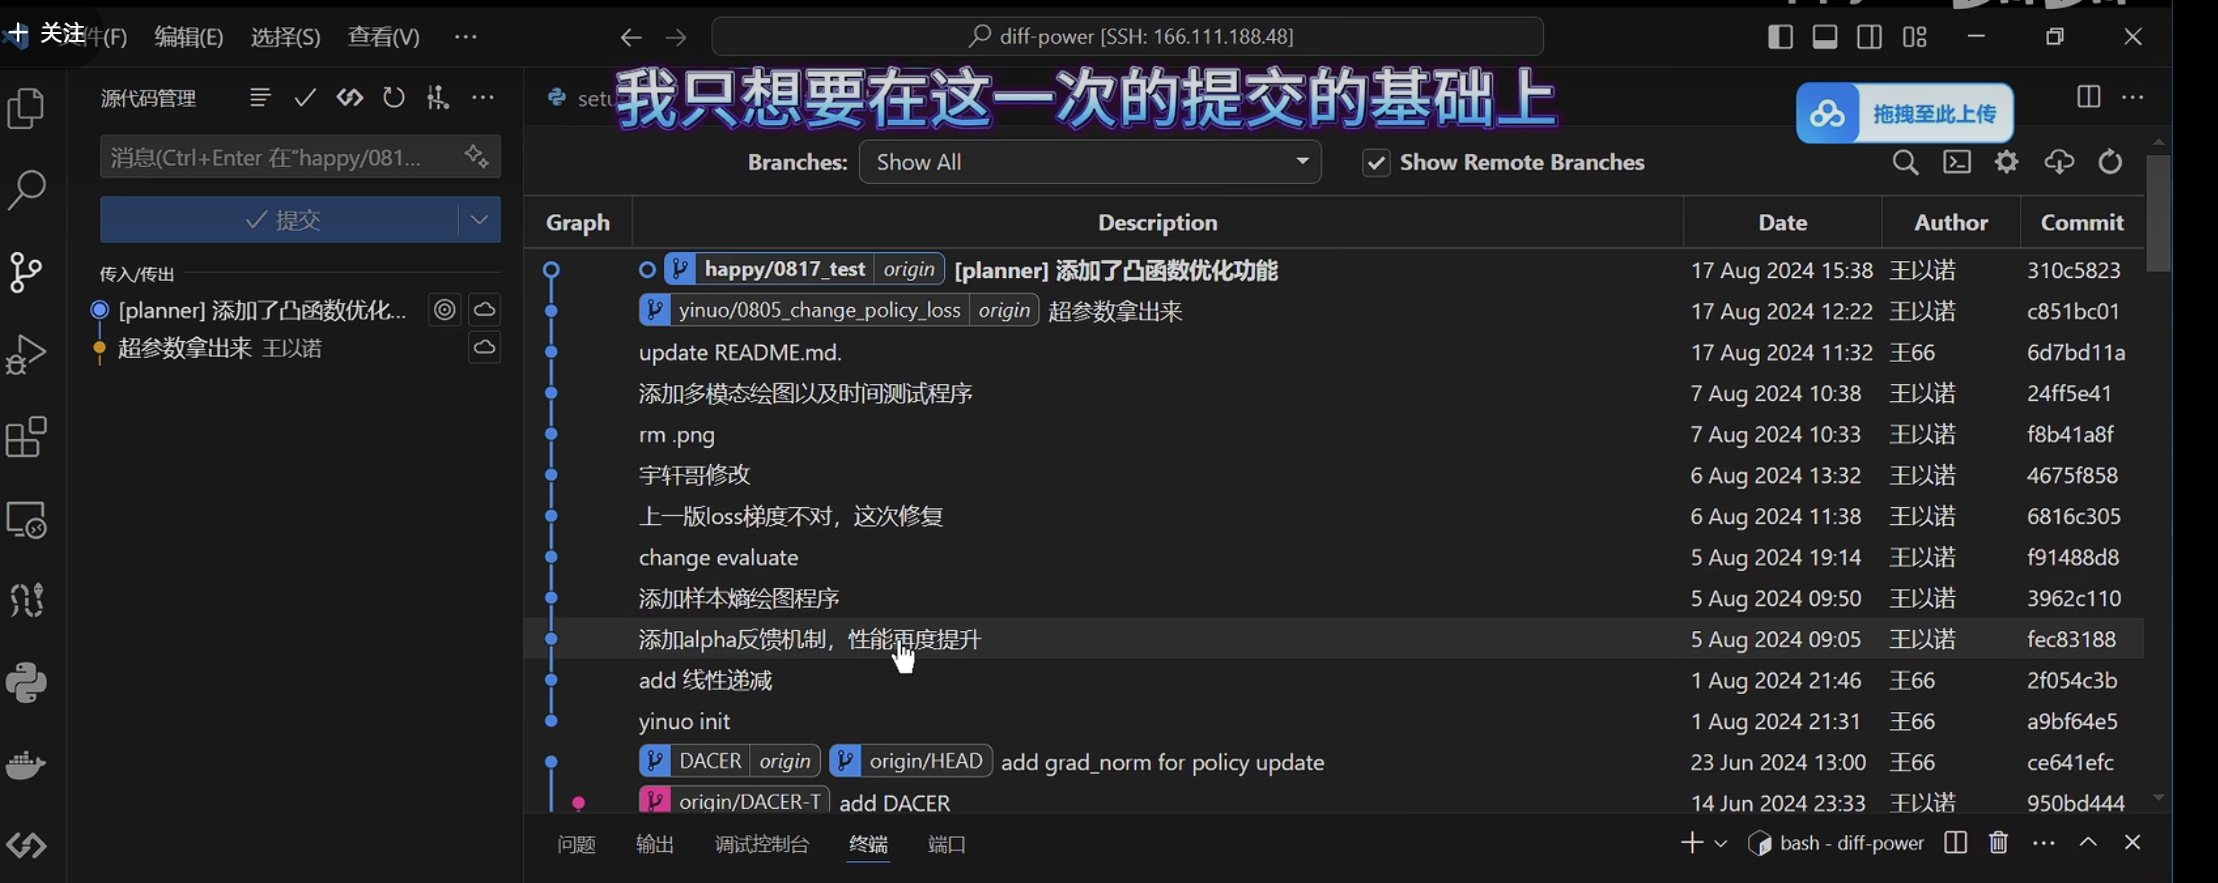Select commit 'change evaluate' row
The image size is (2218, 883).
(1334, 557)
